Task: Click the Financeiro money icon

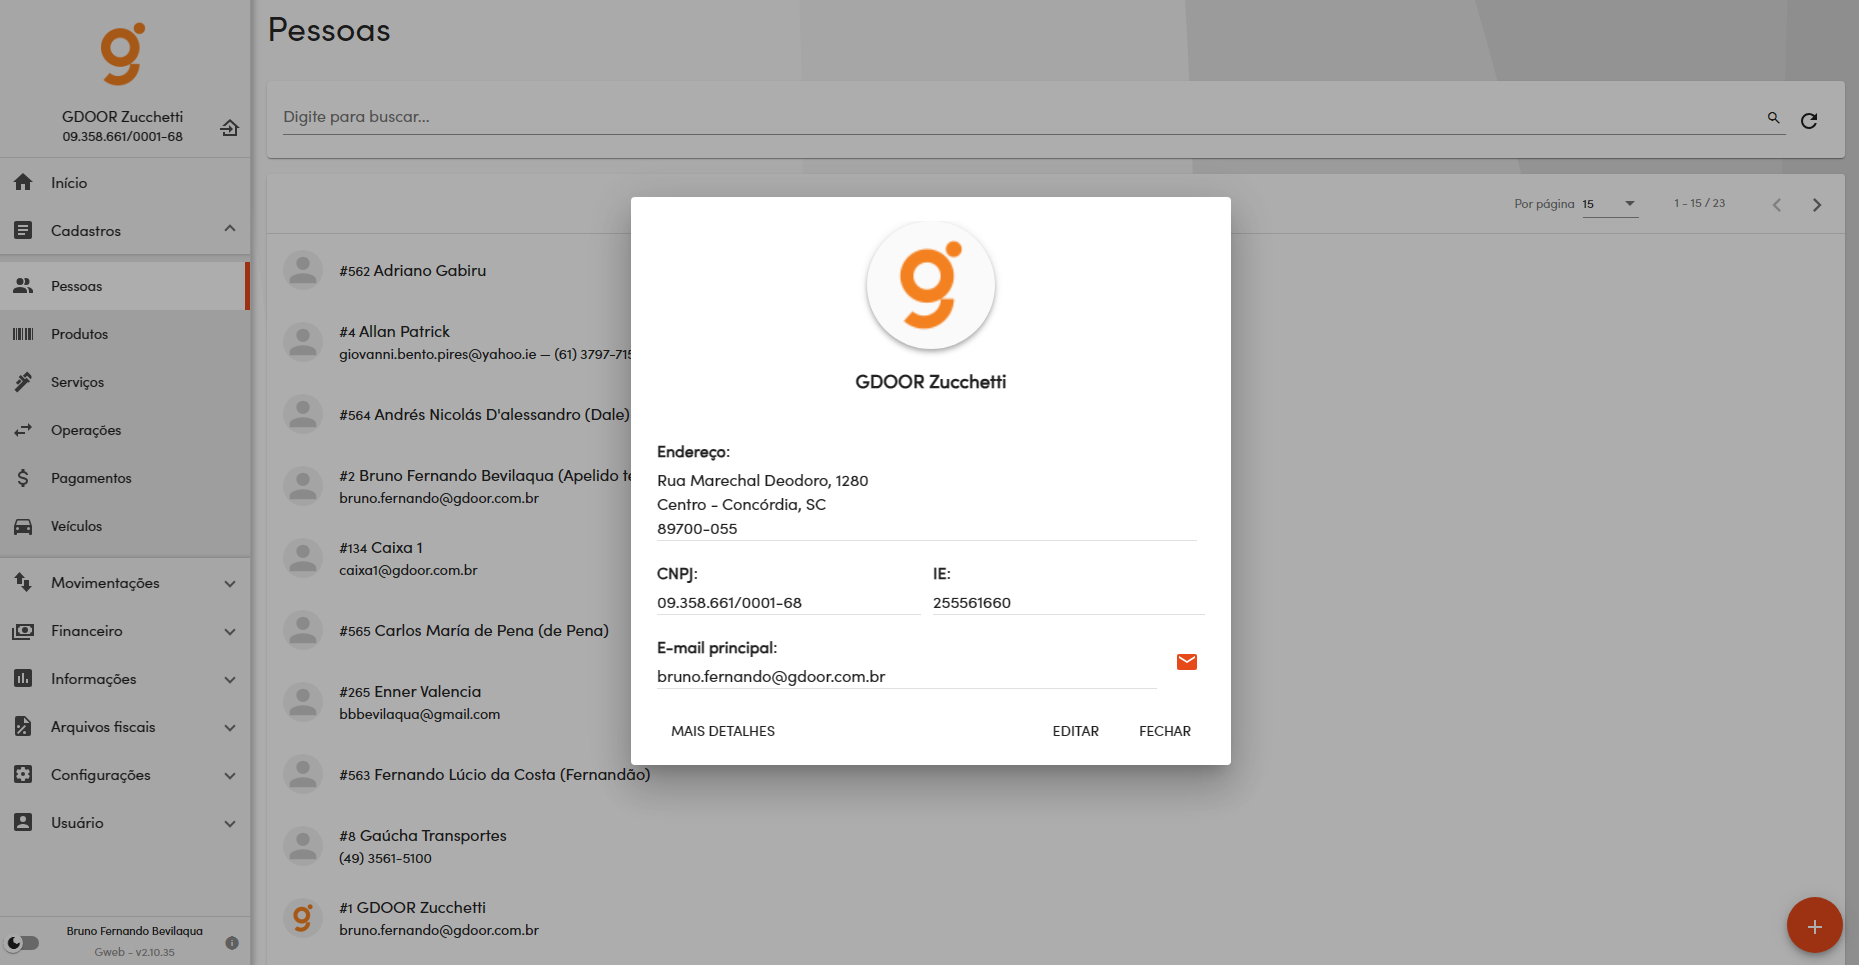Action: pyautogui.click(x=23, y=631)
